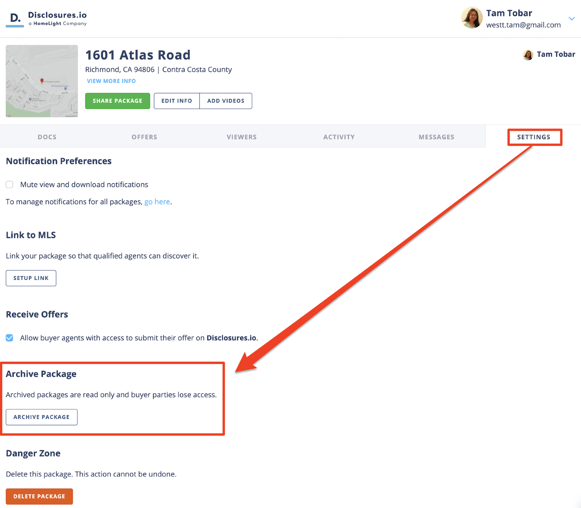Image resolution: width=581 pixels, height=508 pixels.
Task: Click small Tam Tobar avatar beside property
Action: [528, 55]
